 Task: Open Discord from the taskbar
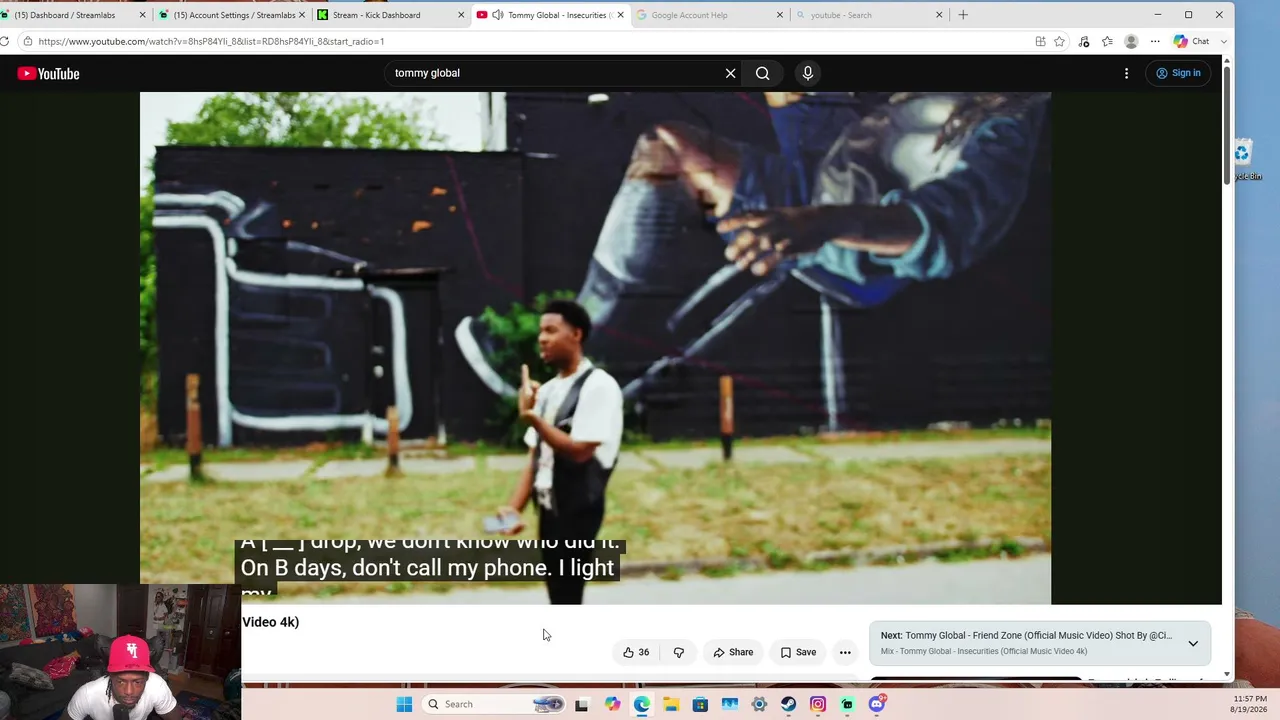click(877, 704)
